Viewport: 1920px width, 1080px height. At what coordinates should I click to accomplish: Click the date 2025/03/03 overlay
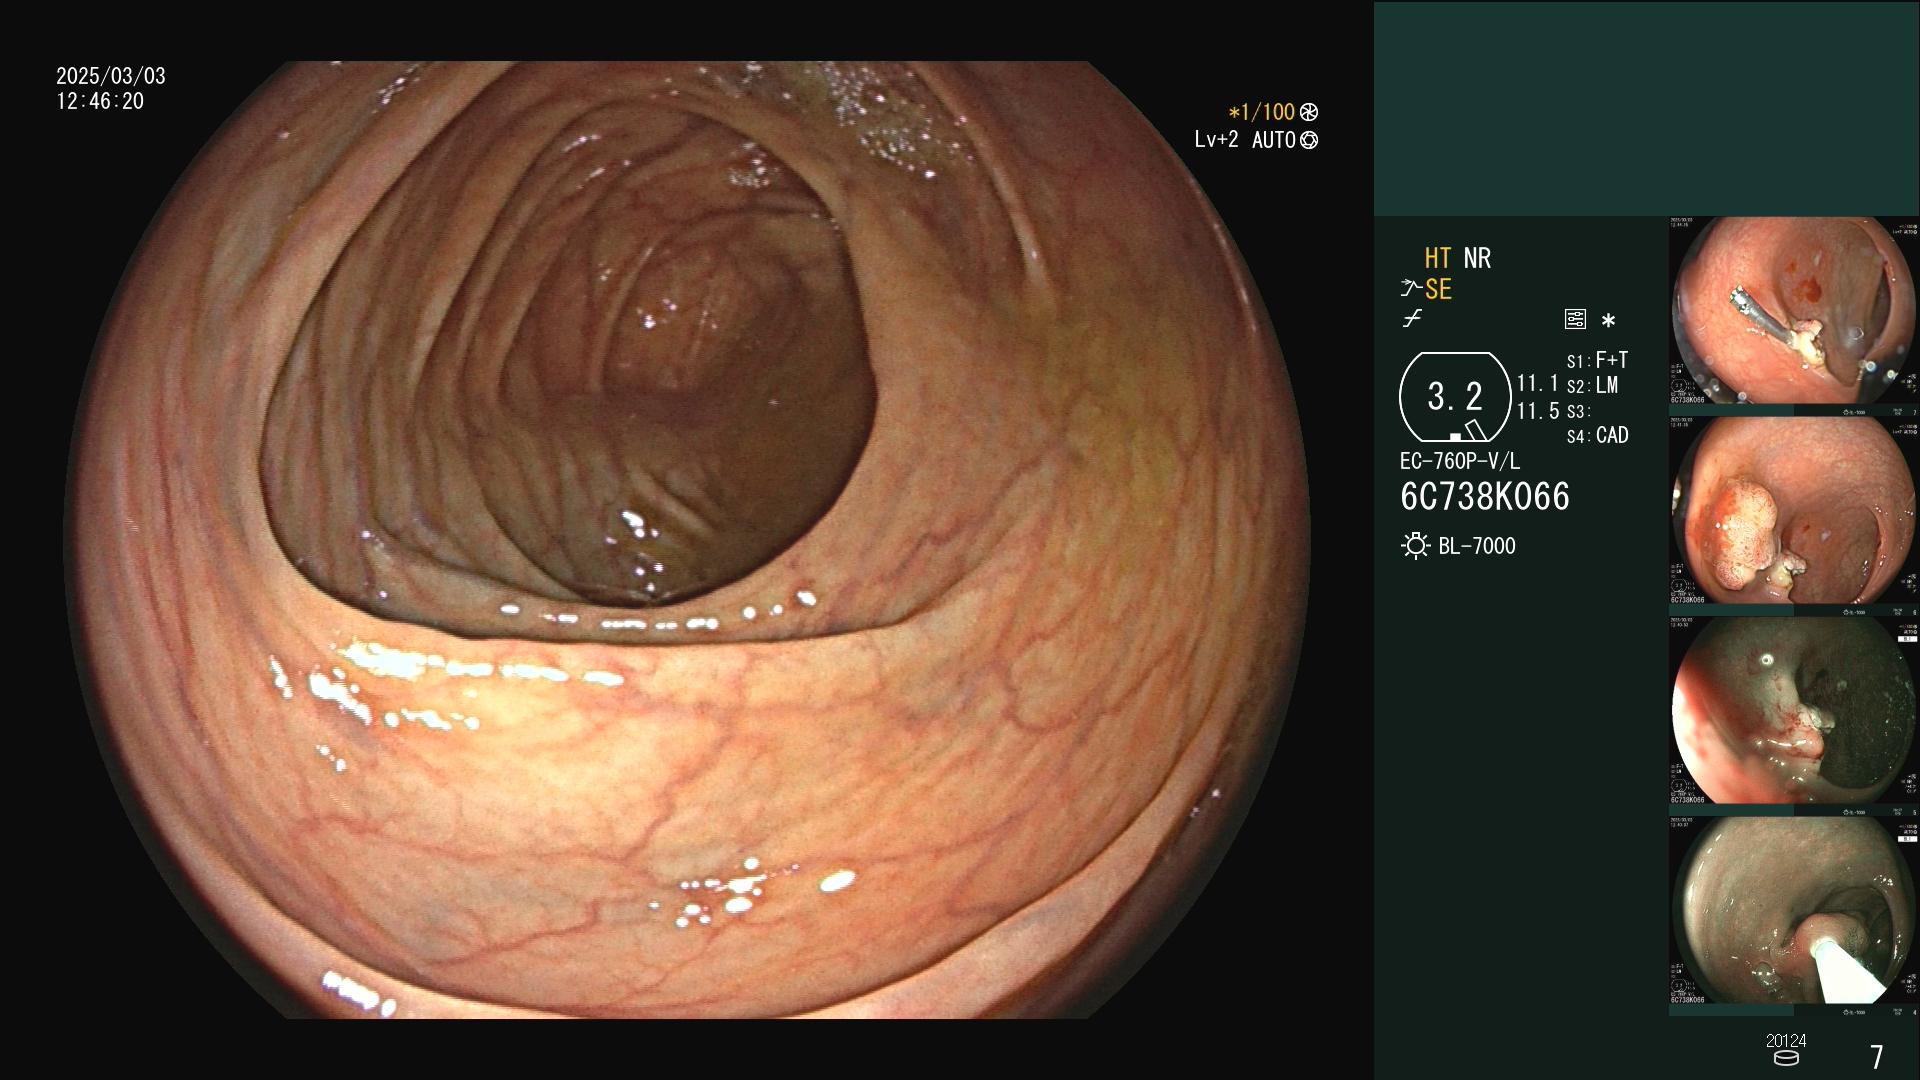111,76
